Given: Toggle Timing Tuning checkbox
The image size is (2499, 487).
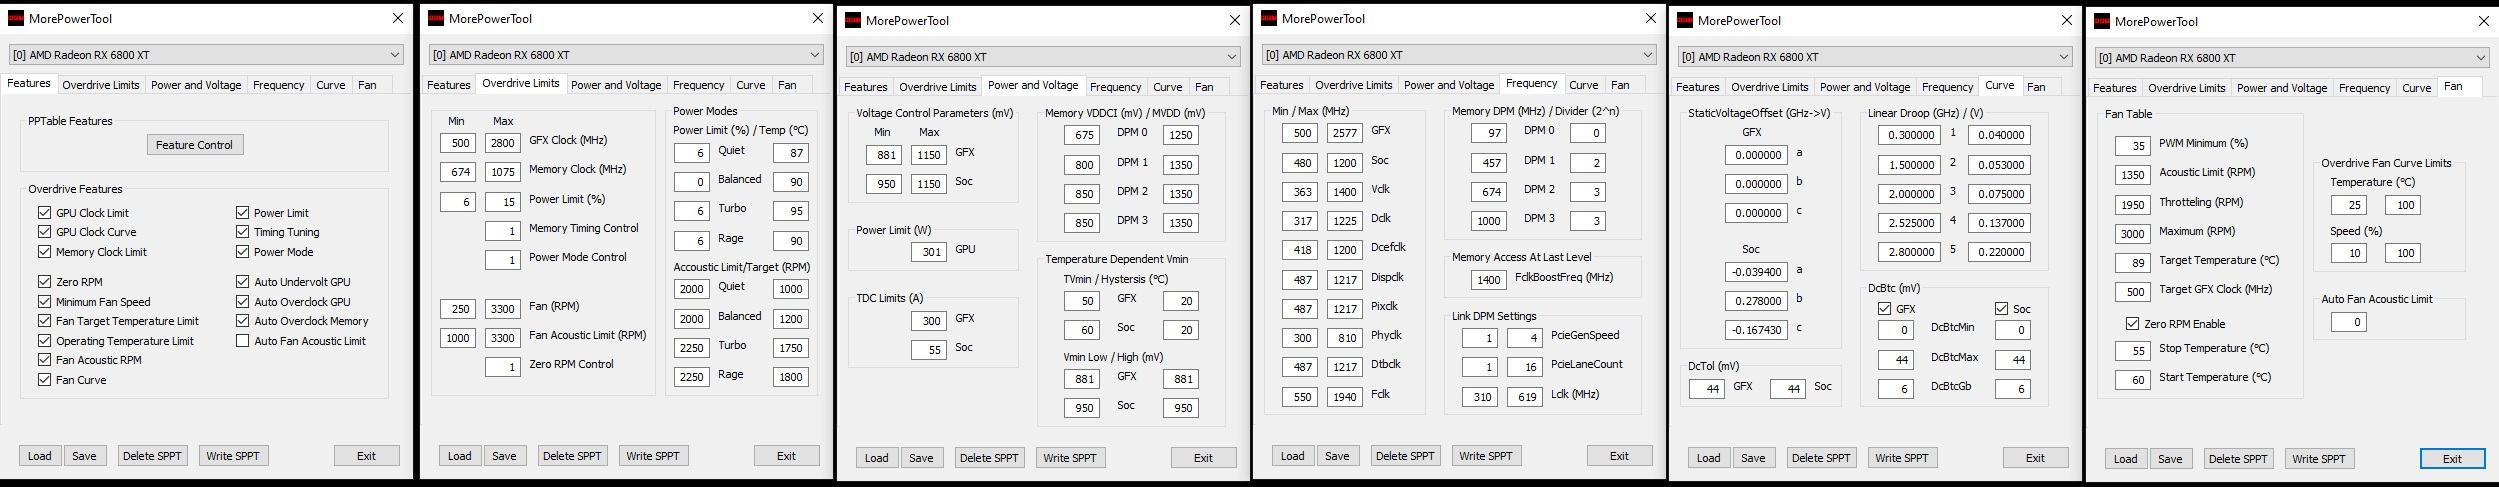Looking at the screenshot, I should pyautogui.click(x=242, y=232).
